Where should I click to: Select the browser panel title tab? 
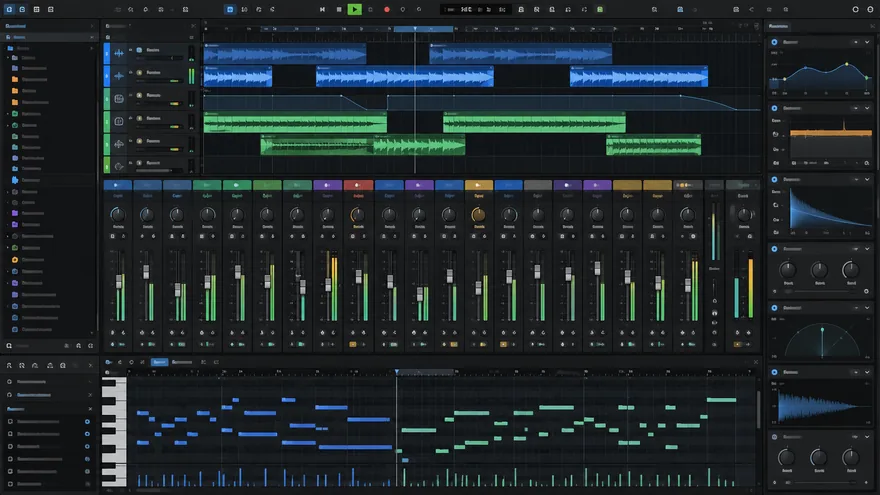click(x=16, y=26)
